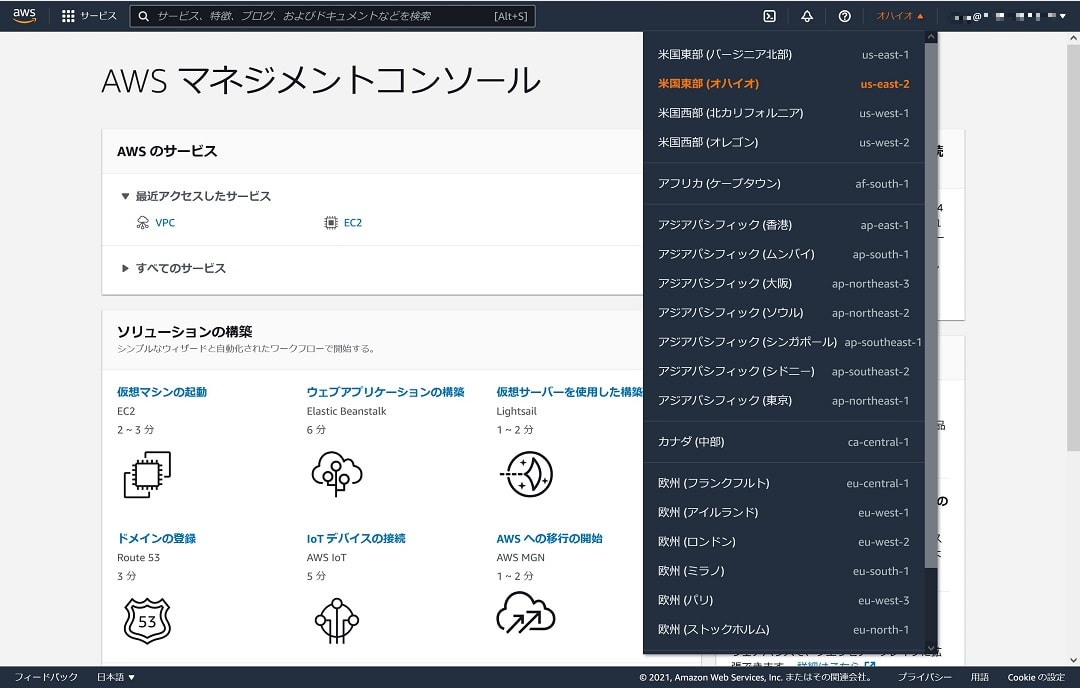Click the EC2 virtual machine launch icon
This screenshot has width=1080, height=688.
(147, 475)
